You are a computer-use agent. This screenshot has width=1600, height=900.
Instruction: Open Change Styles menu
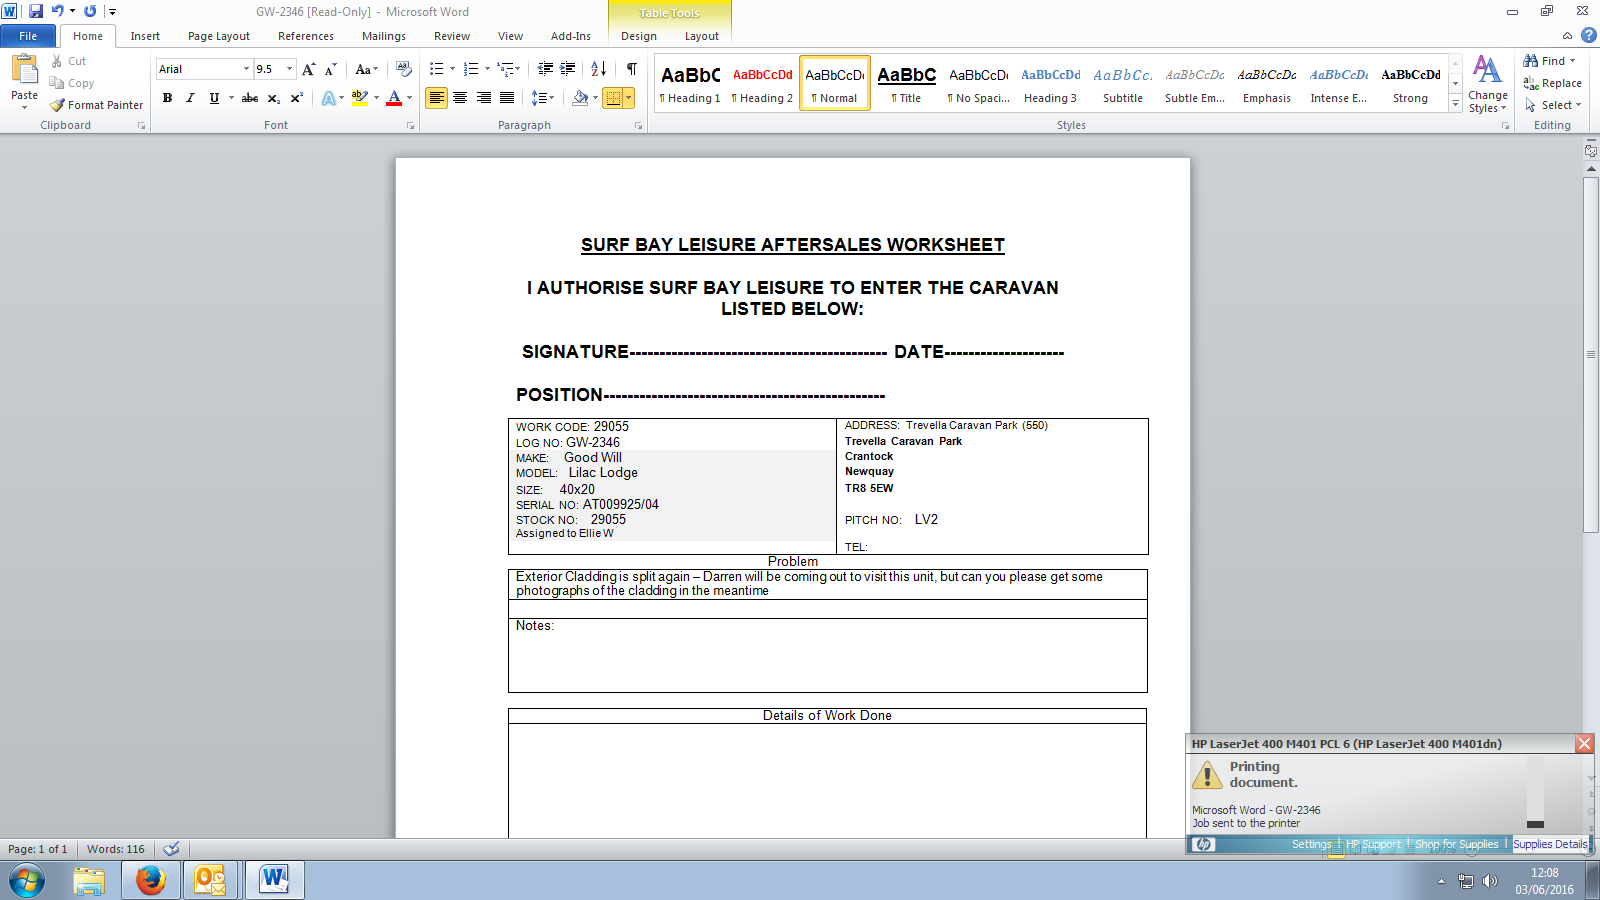point(1488,84)
